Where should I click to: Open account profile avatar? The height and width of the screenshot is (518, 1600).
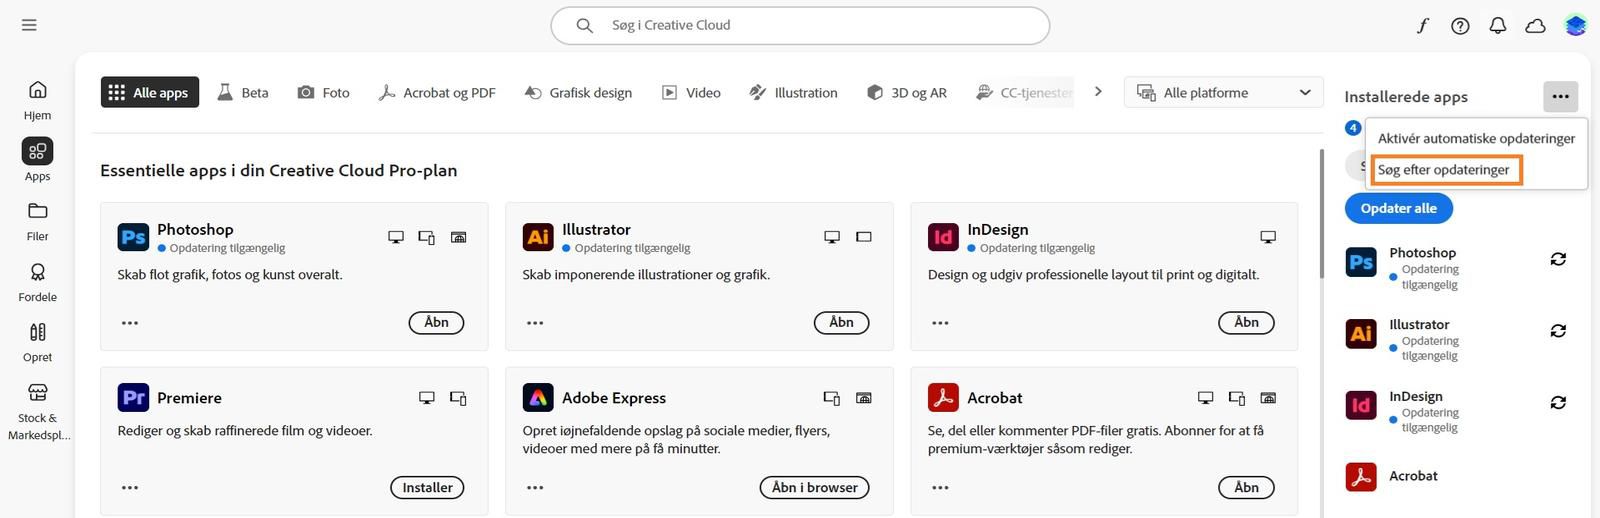point(1576,26)
